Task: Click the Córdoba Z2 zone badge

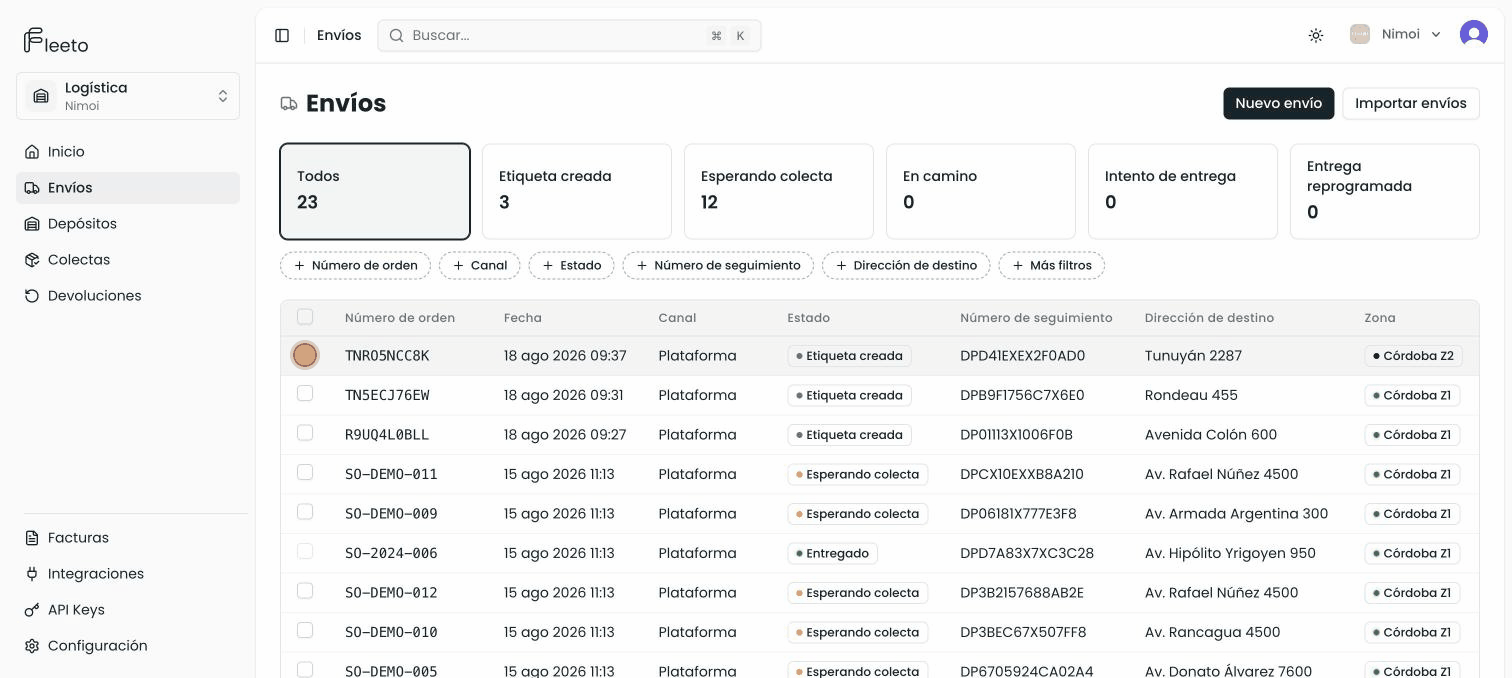Action: (x=1413, y=356)
